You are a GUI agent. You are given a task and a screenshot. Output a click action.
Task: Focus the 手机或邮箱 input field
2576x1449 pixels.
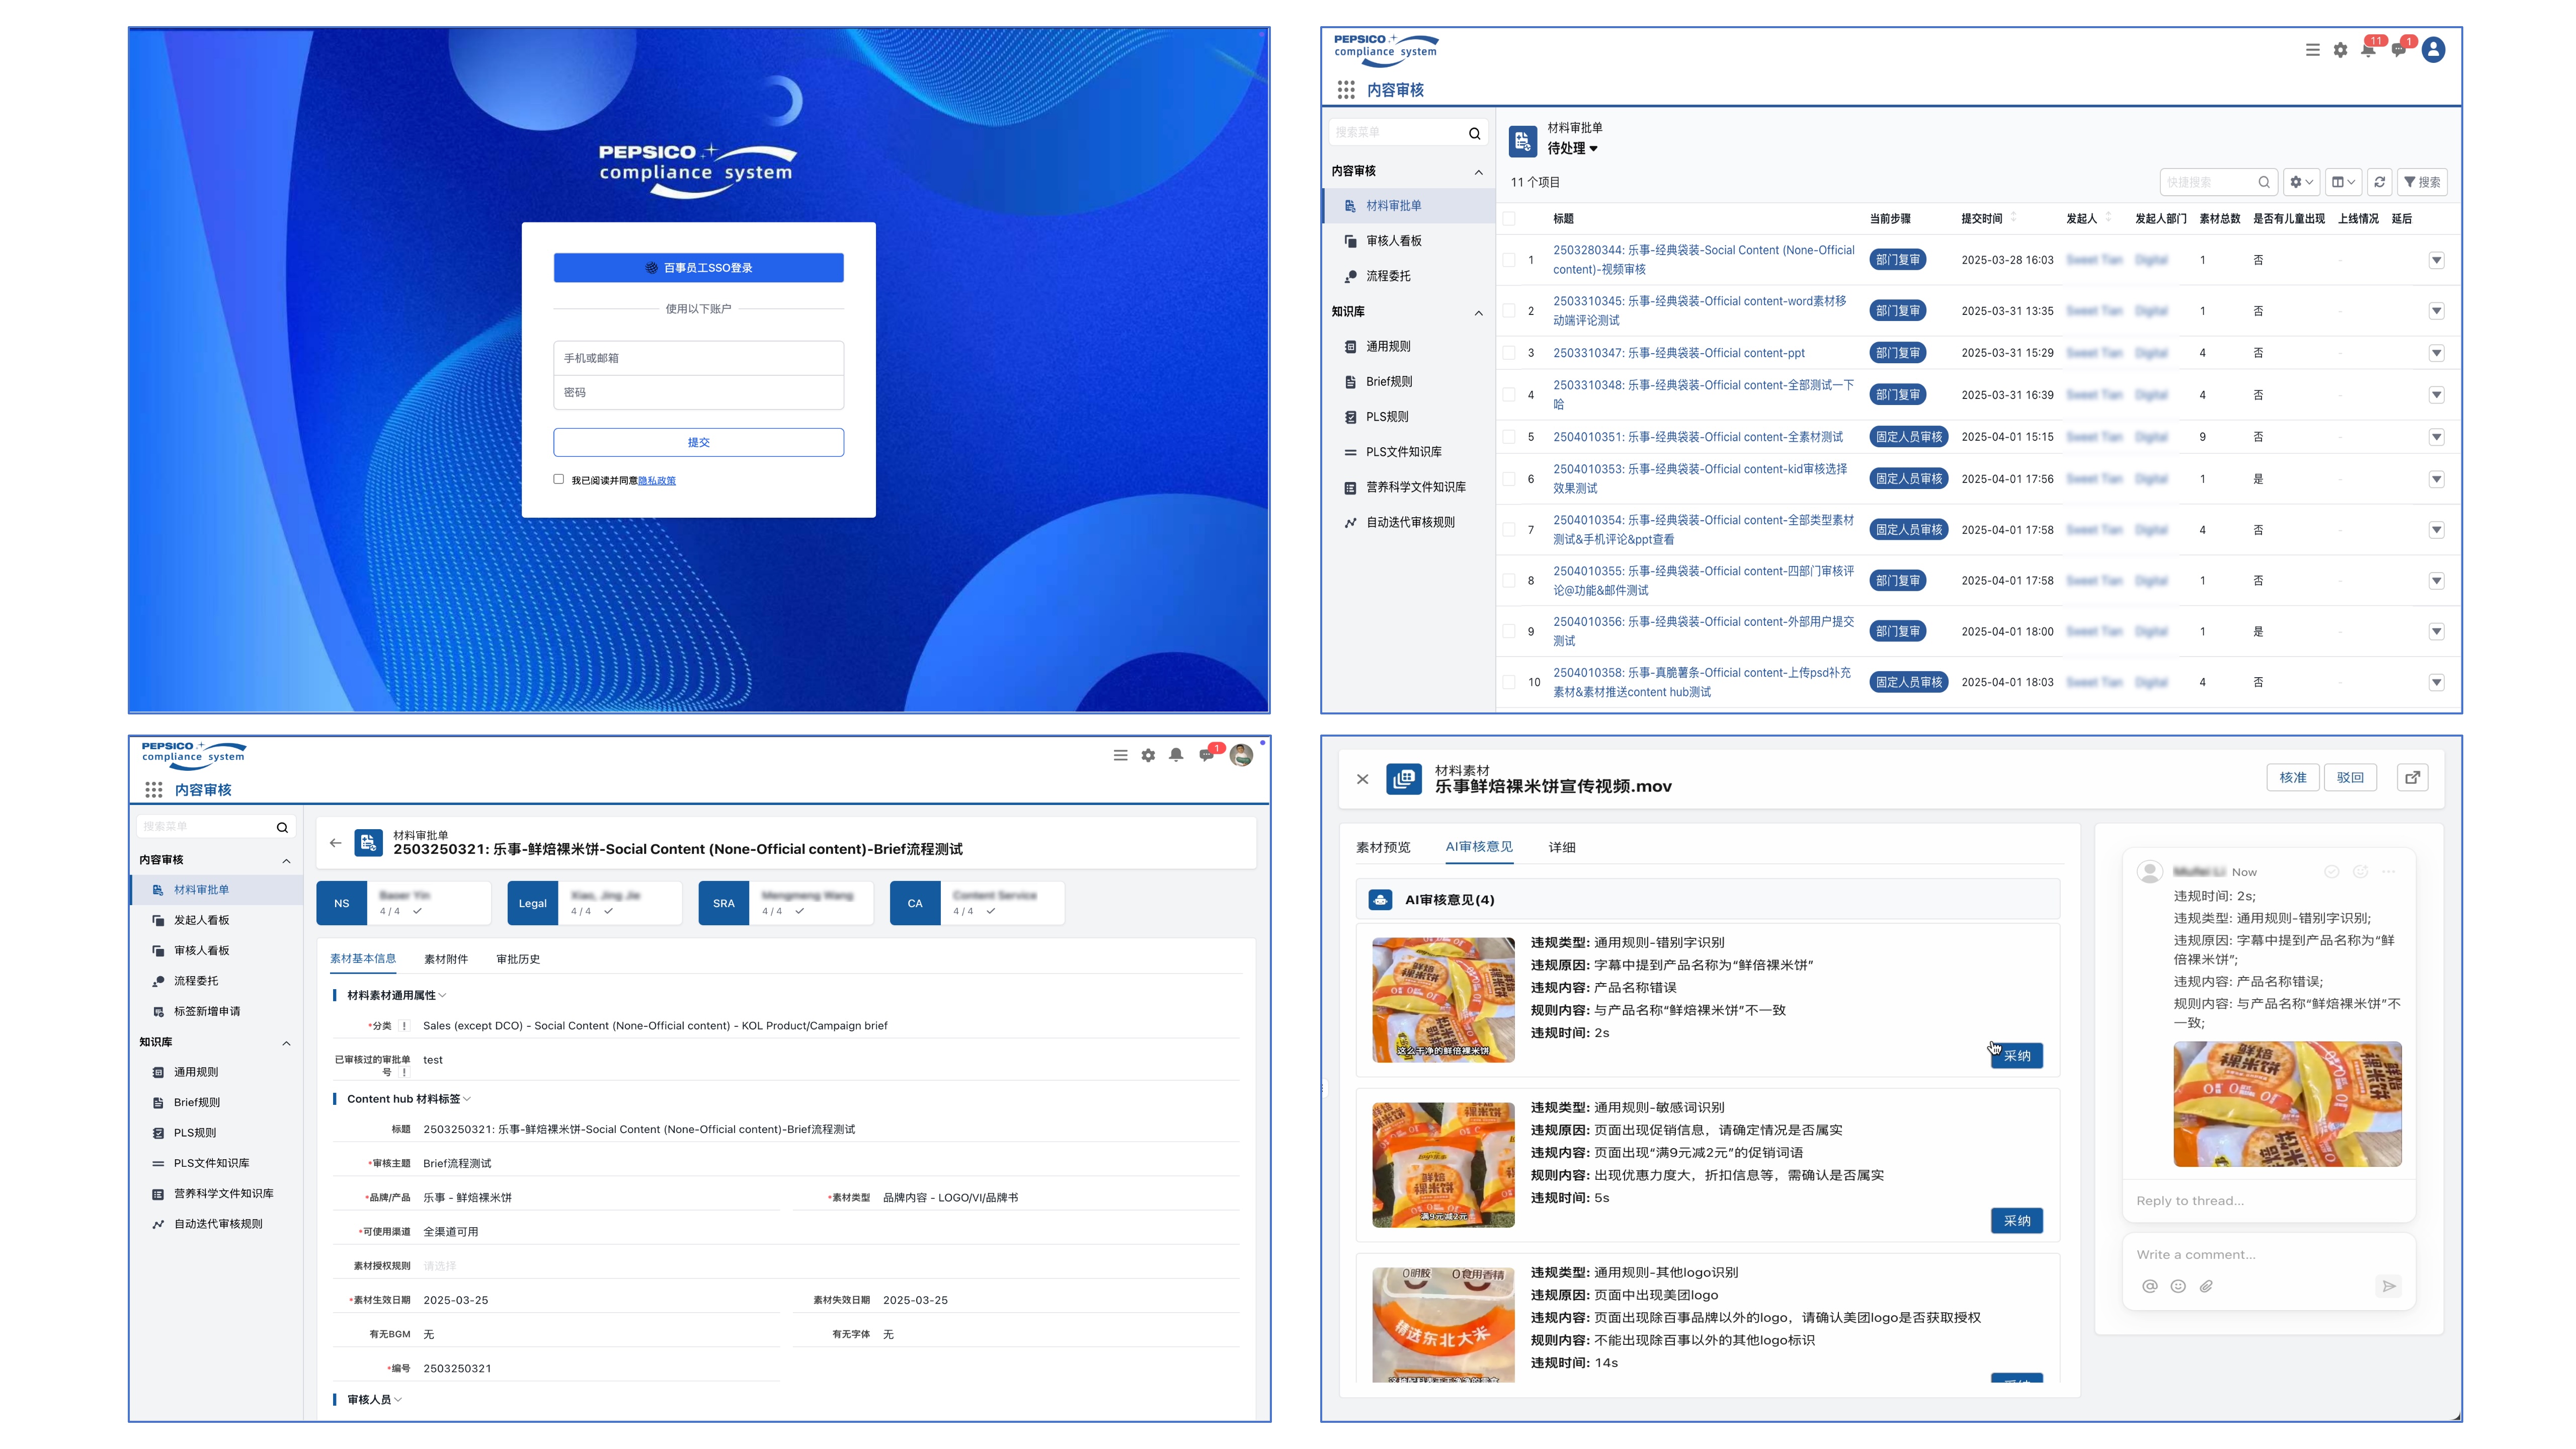[x=698, y=358]
